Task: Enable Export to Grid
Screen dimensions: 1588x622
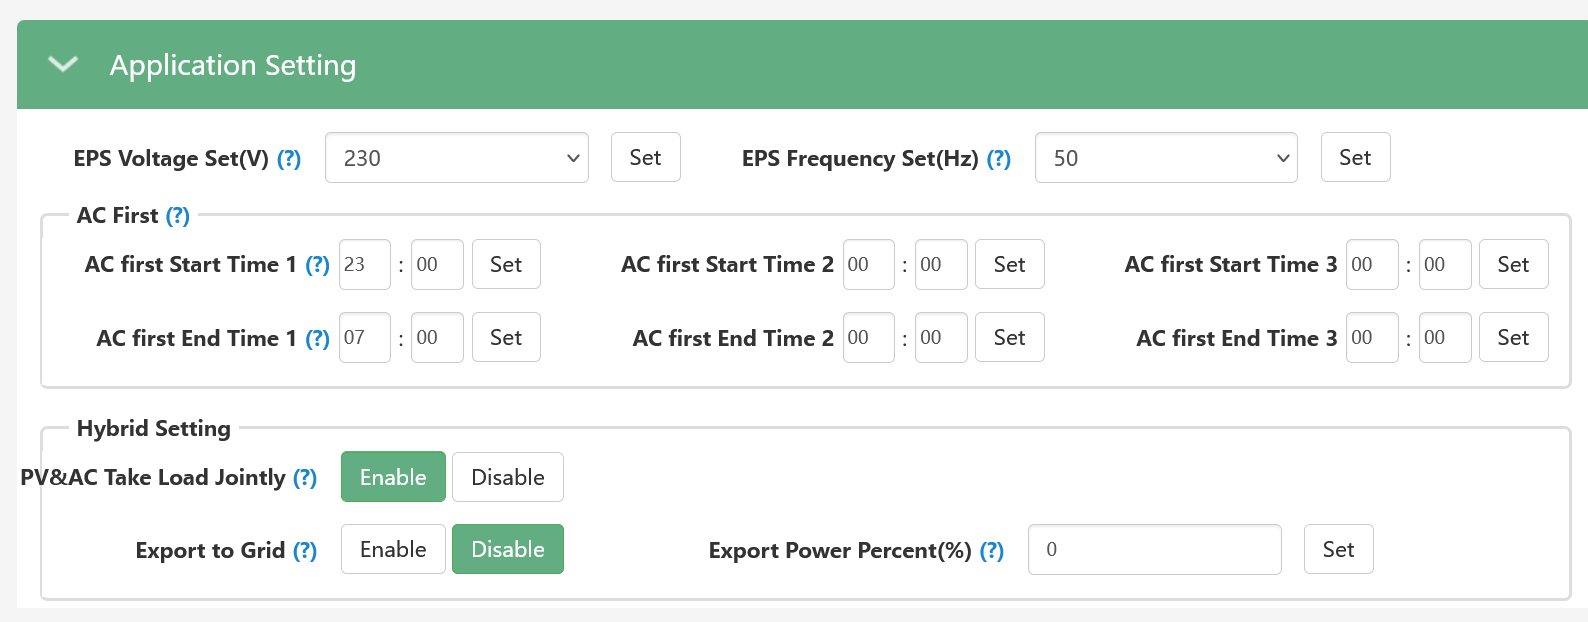Action: (393, 549)
